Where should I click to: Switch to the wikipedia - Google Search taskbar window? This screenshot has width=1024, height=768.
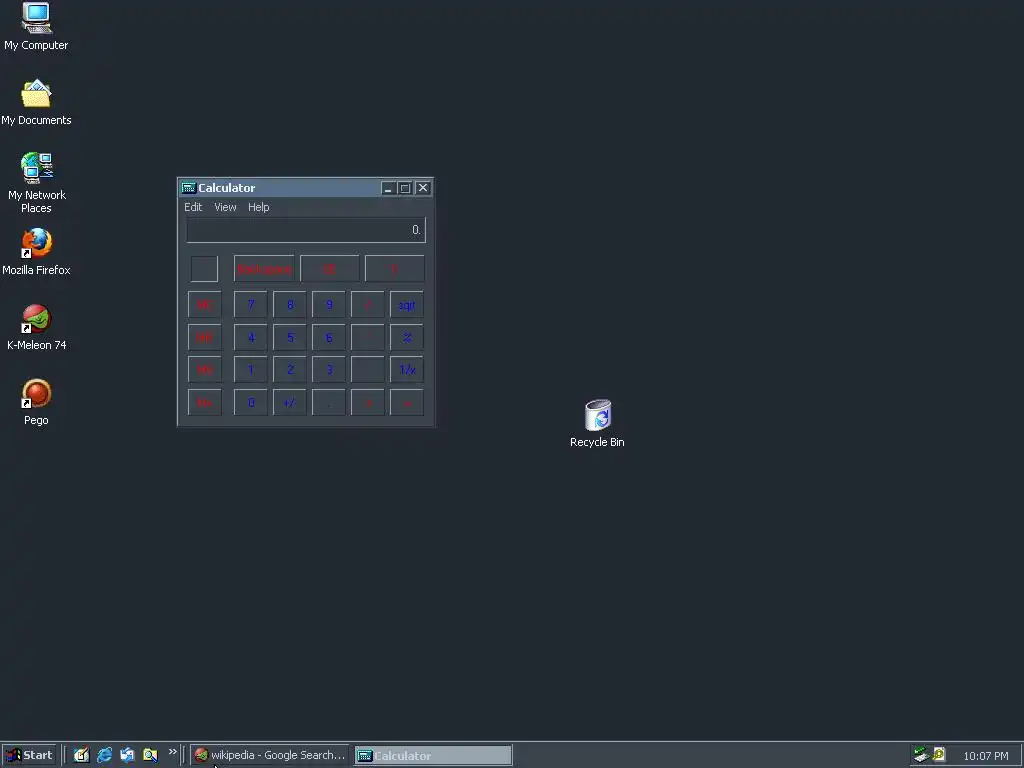270,755
